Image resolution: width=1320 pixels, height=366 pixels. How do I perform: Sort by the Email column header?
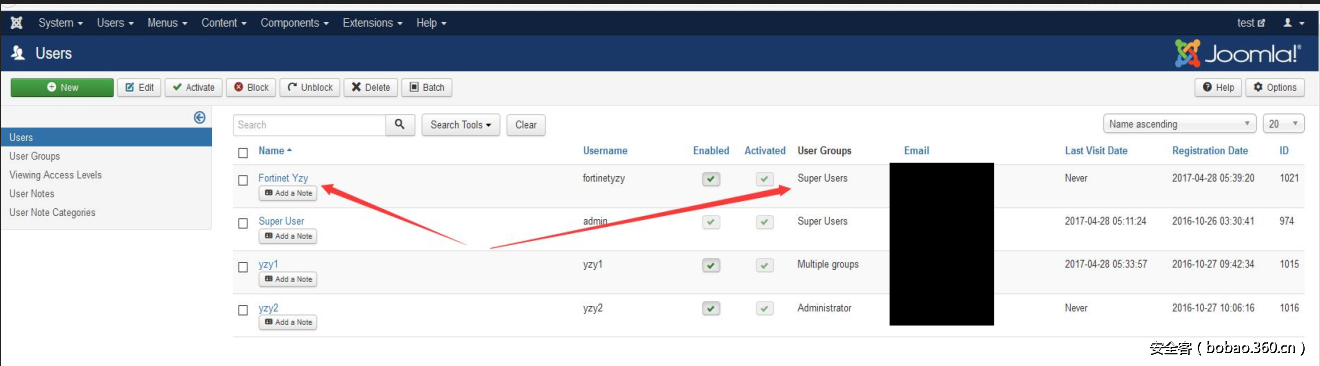tap(917, 151)
